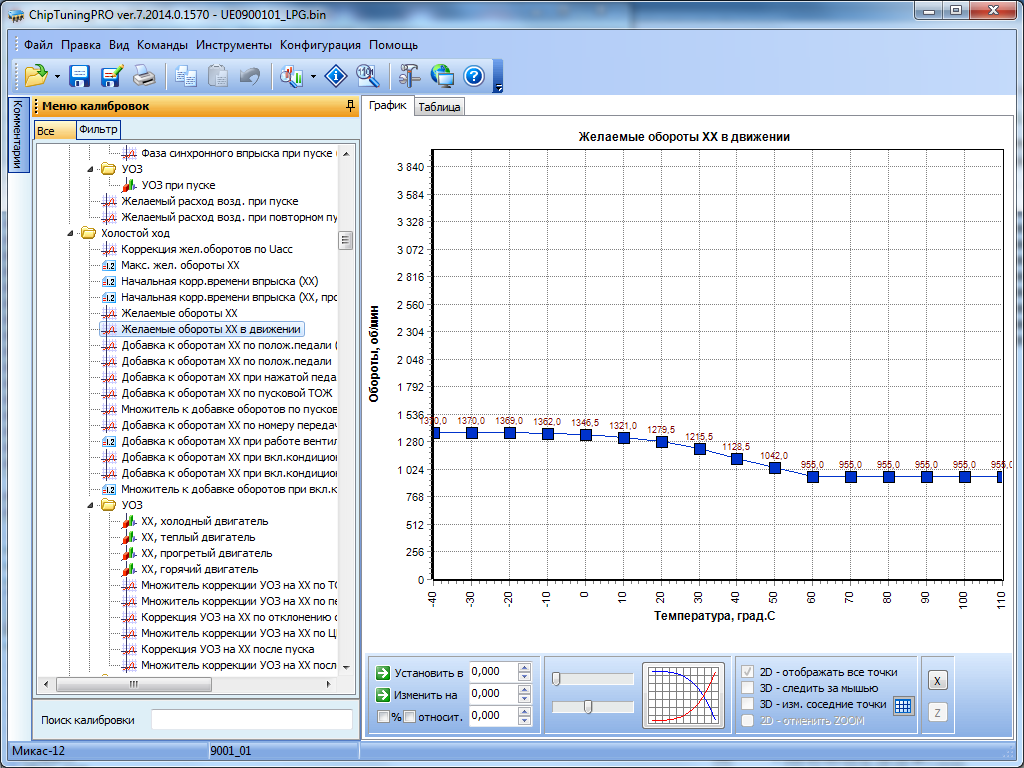Click the 'Установить в' green arrow button
Image resolution: width=1024 pixels, height=768 pixels.
[x=383, y=672]
